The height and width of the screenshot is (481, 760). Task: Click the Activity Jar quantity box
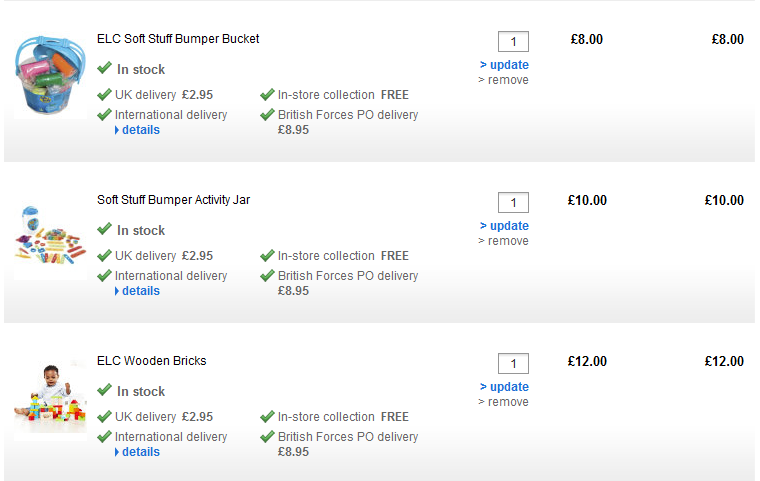[513, 203]
